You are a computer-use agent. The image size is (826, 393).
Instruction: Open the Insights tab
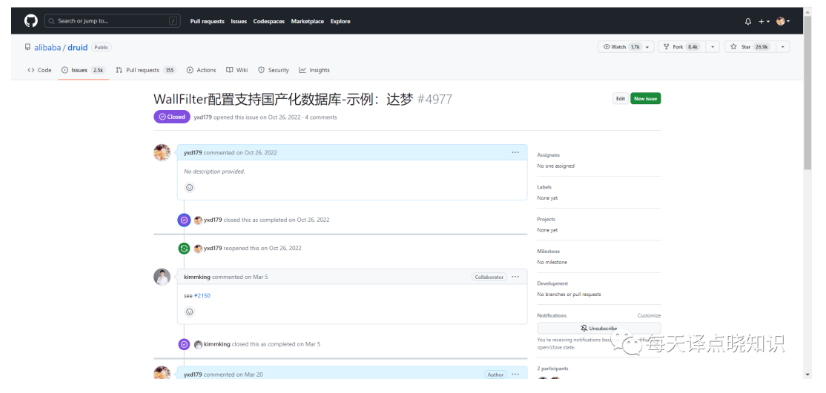click(x=314, y=70)
